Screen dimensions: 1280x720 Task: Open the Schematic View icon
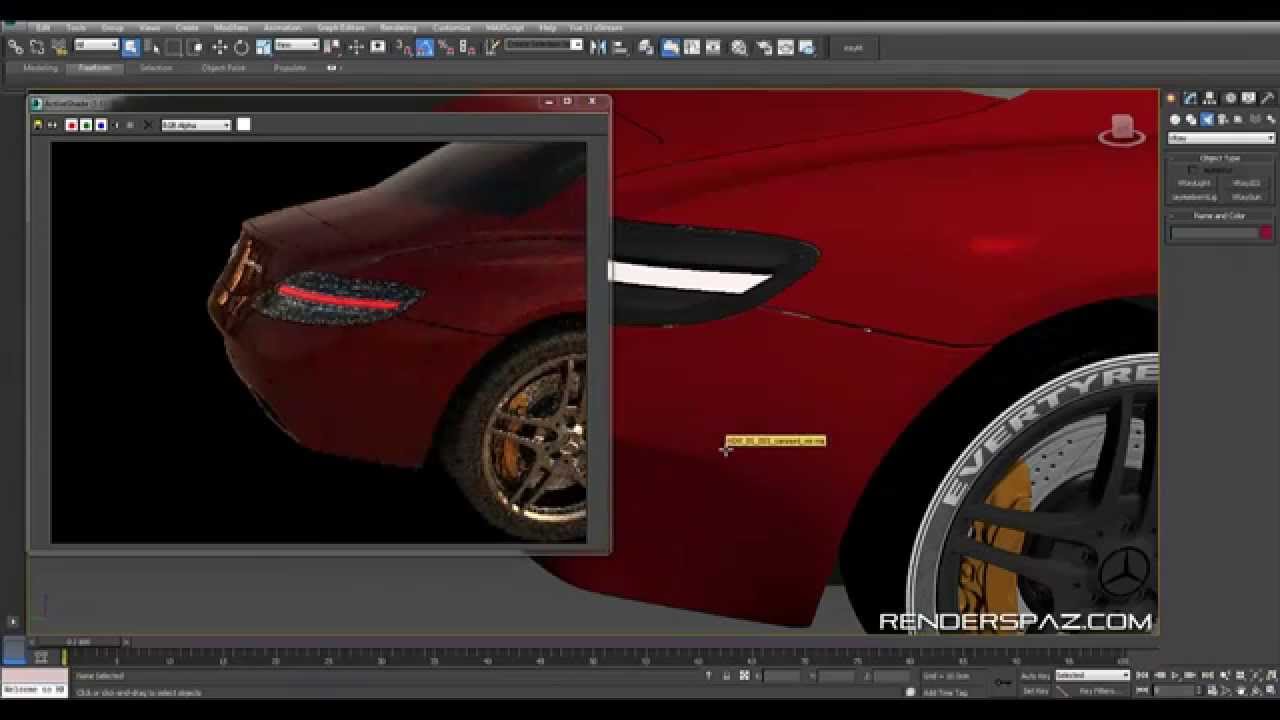pyautogui.click(x=713, y=46)
